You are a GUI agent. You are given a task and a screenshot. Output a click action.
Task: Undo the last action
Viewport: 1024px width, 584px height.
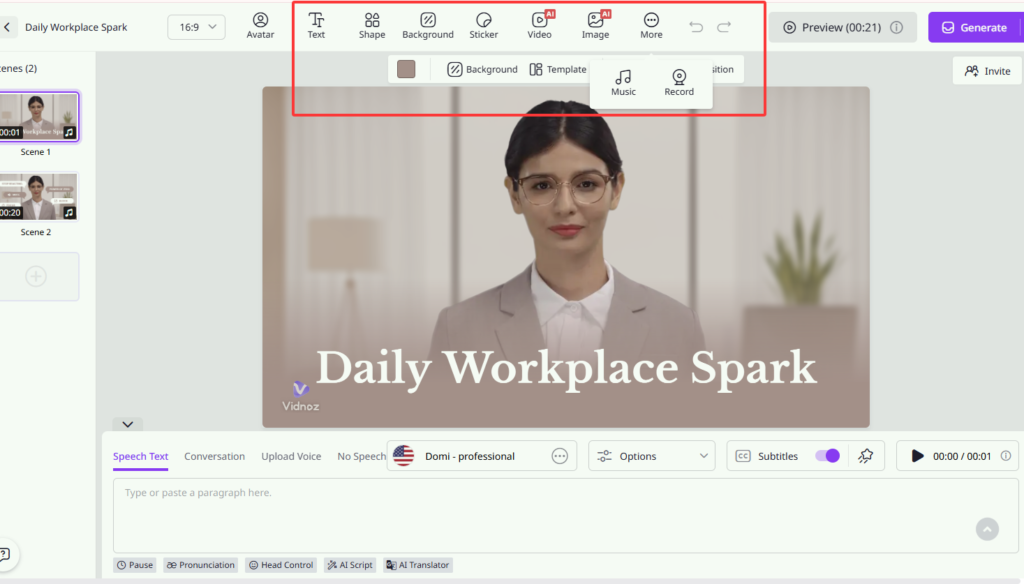point(696,27)
